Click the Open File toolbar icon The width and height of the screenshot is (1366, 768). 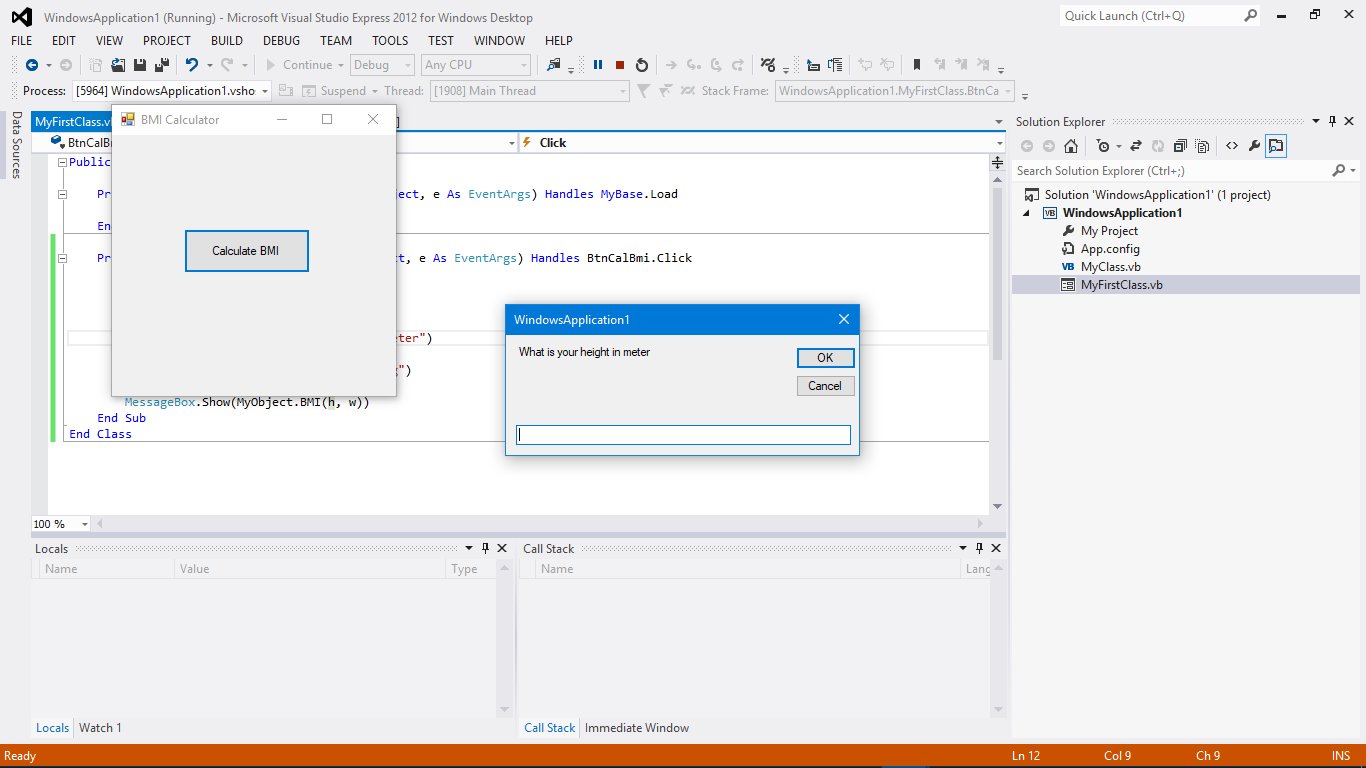(118, 65)
